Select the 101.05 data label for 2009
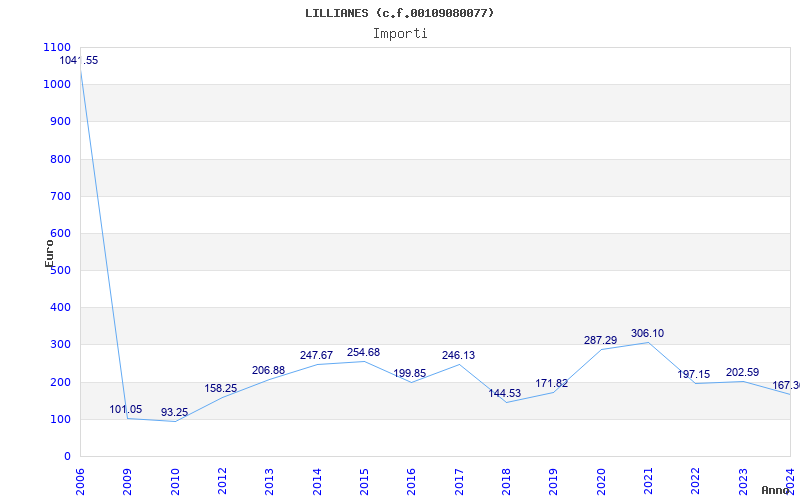Screen dimensions: 800x500 pos(126,409)
